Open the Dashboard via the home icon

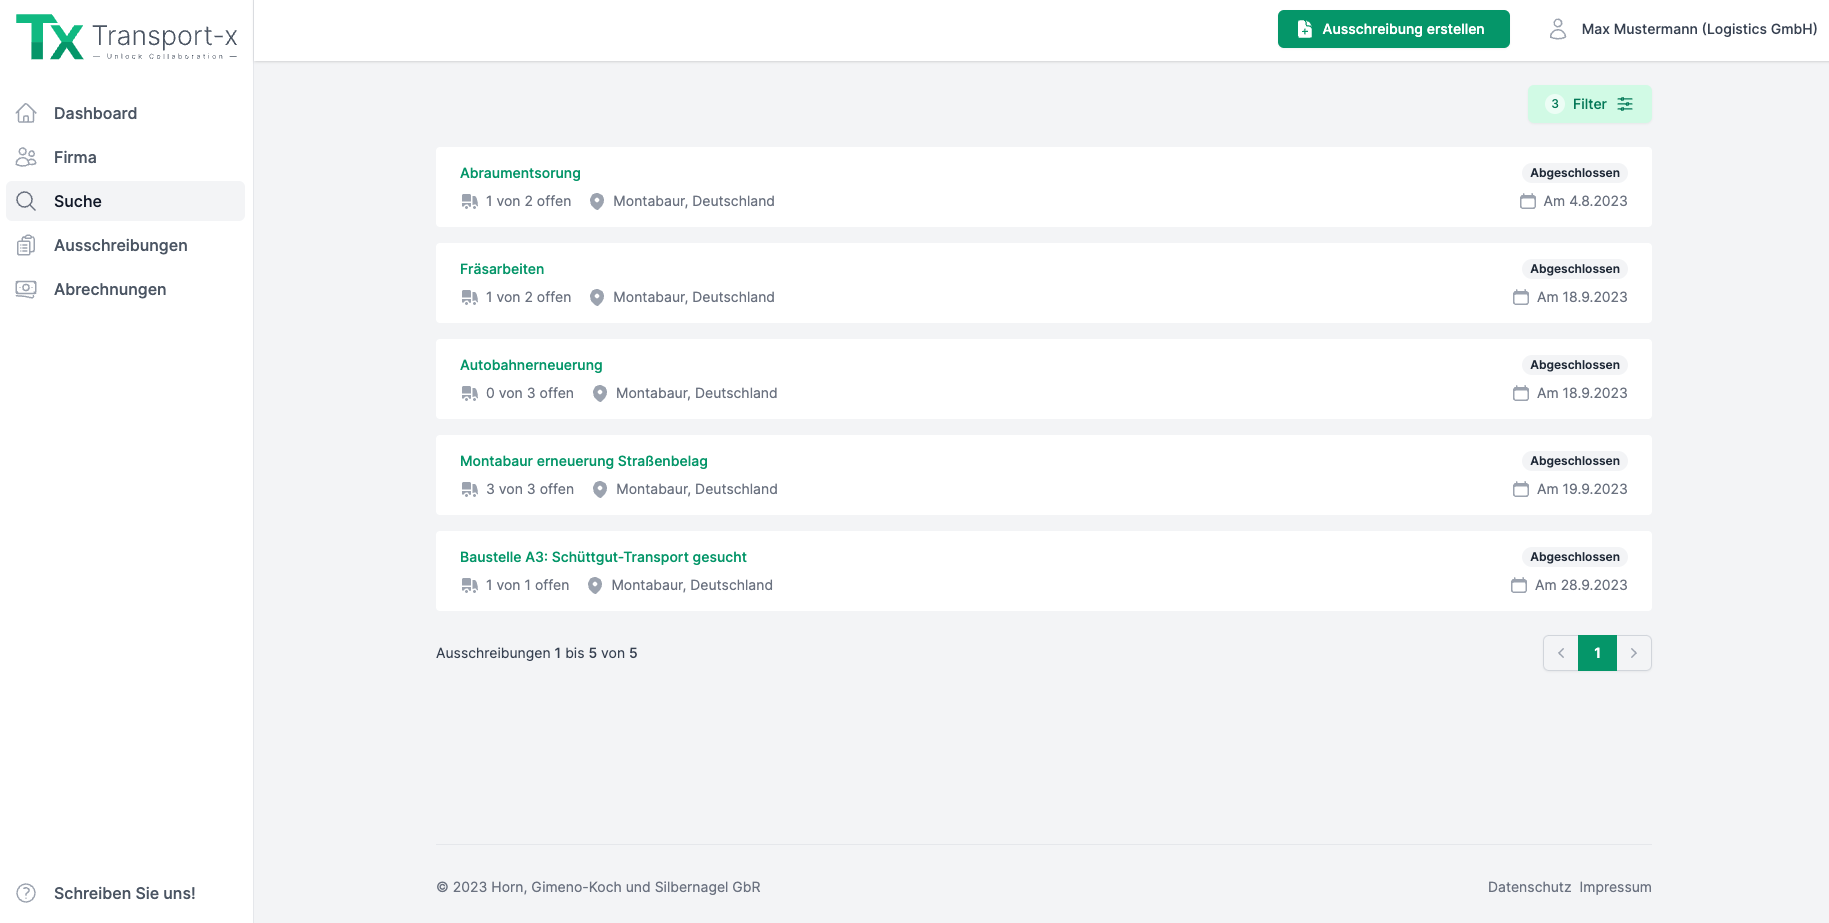[x=26, y=113]
